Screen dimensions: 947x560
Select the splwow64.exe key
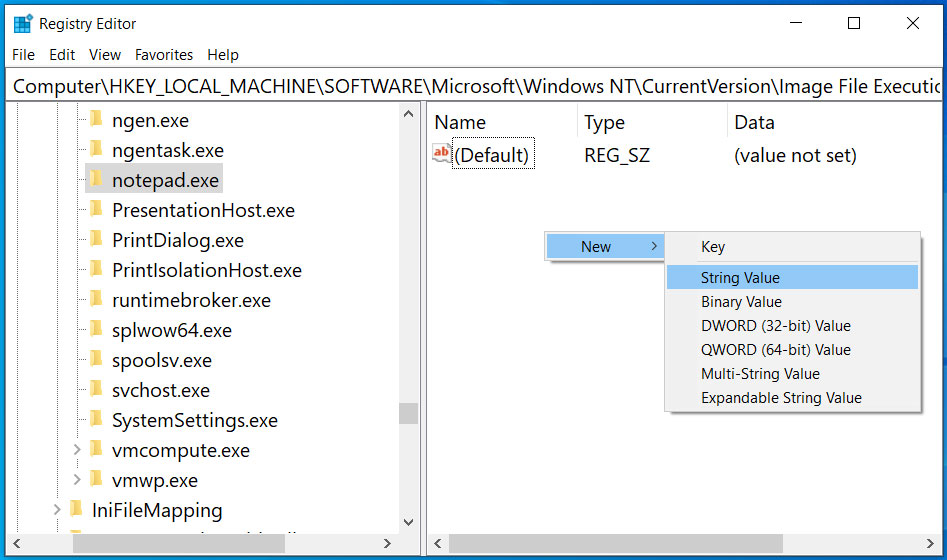(x=172, y=330)
